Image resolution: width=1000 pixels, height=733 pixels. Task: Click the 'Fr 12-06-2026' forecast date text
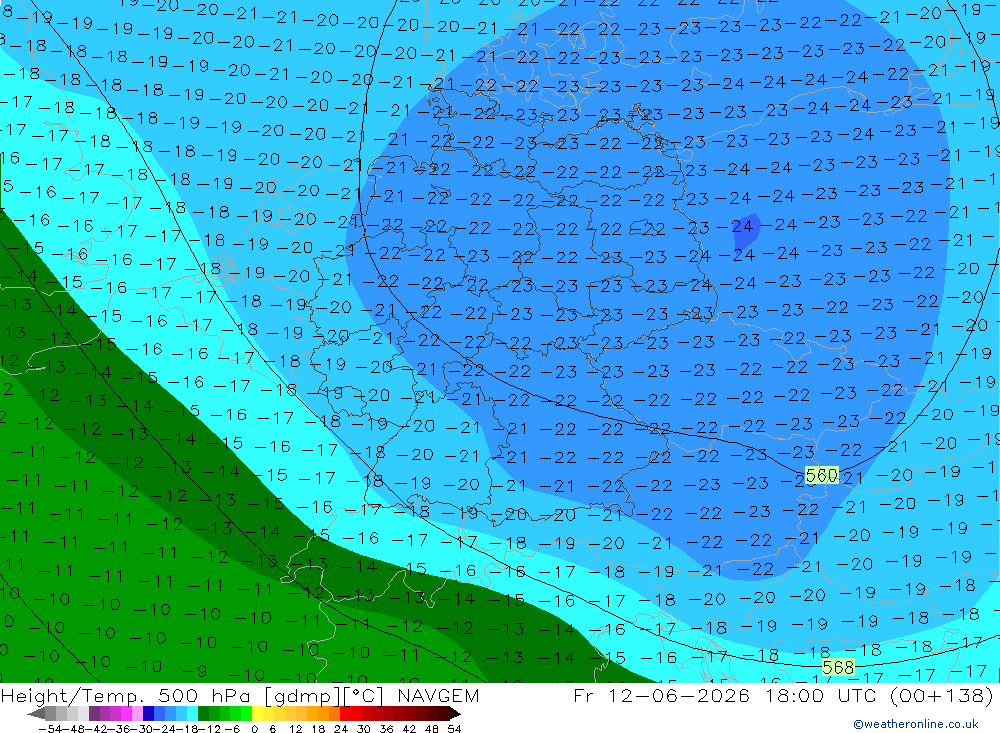point(661,695)
